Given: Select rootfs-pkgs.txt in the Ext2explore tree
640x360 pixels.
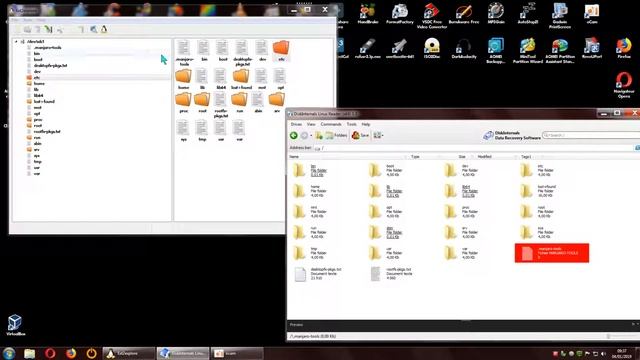Looking at the screenshot, I should (x=47, y=131).
